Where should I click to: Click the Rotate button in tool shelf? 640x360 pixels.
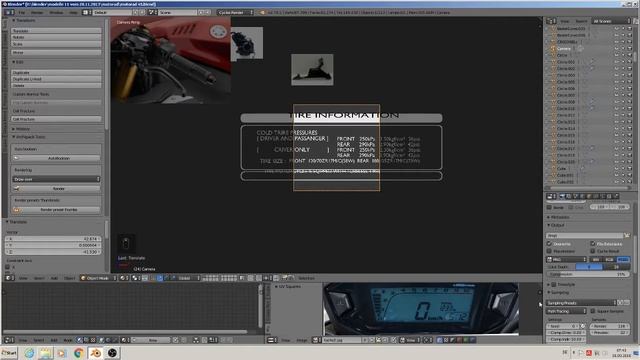(x=56, y=37)
